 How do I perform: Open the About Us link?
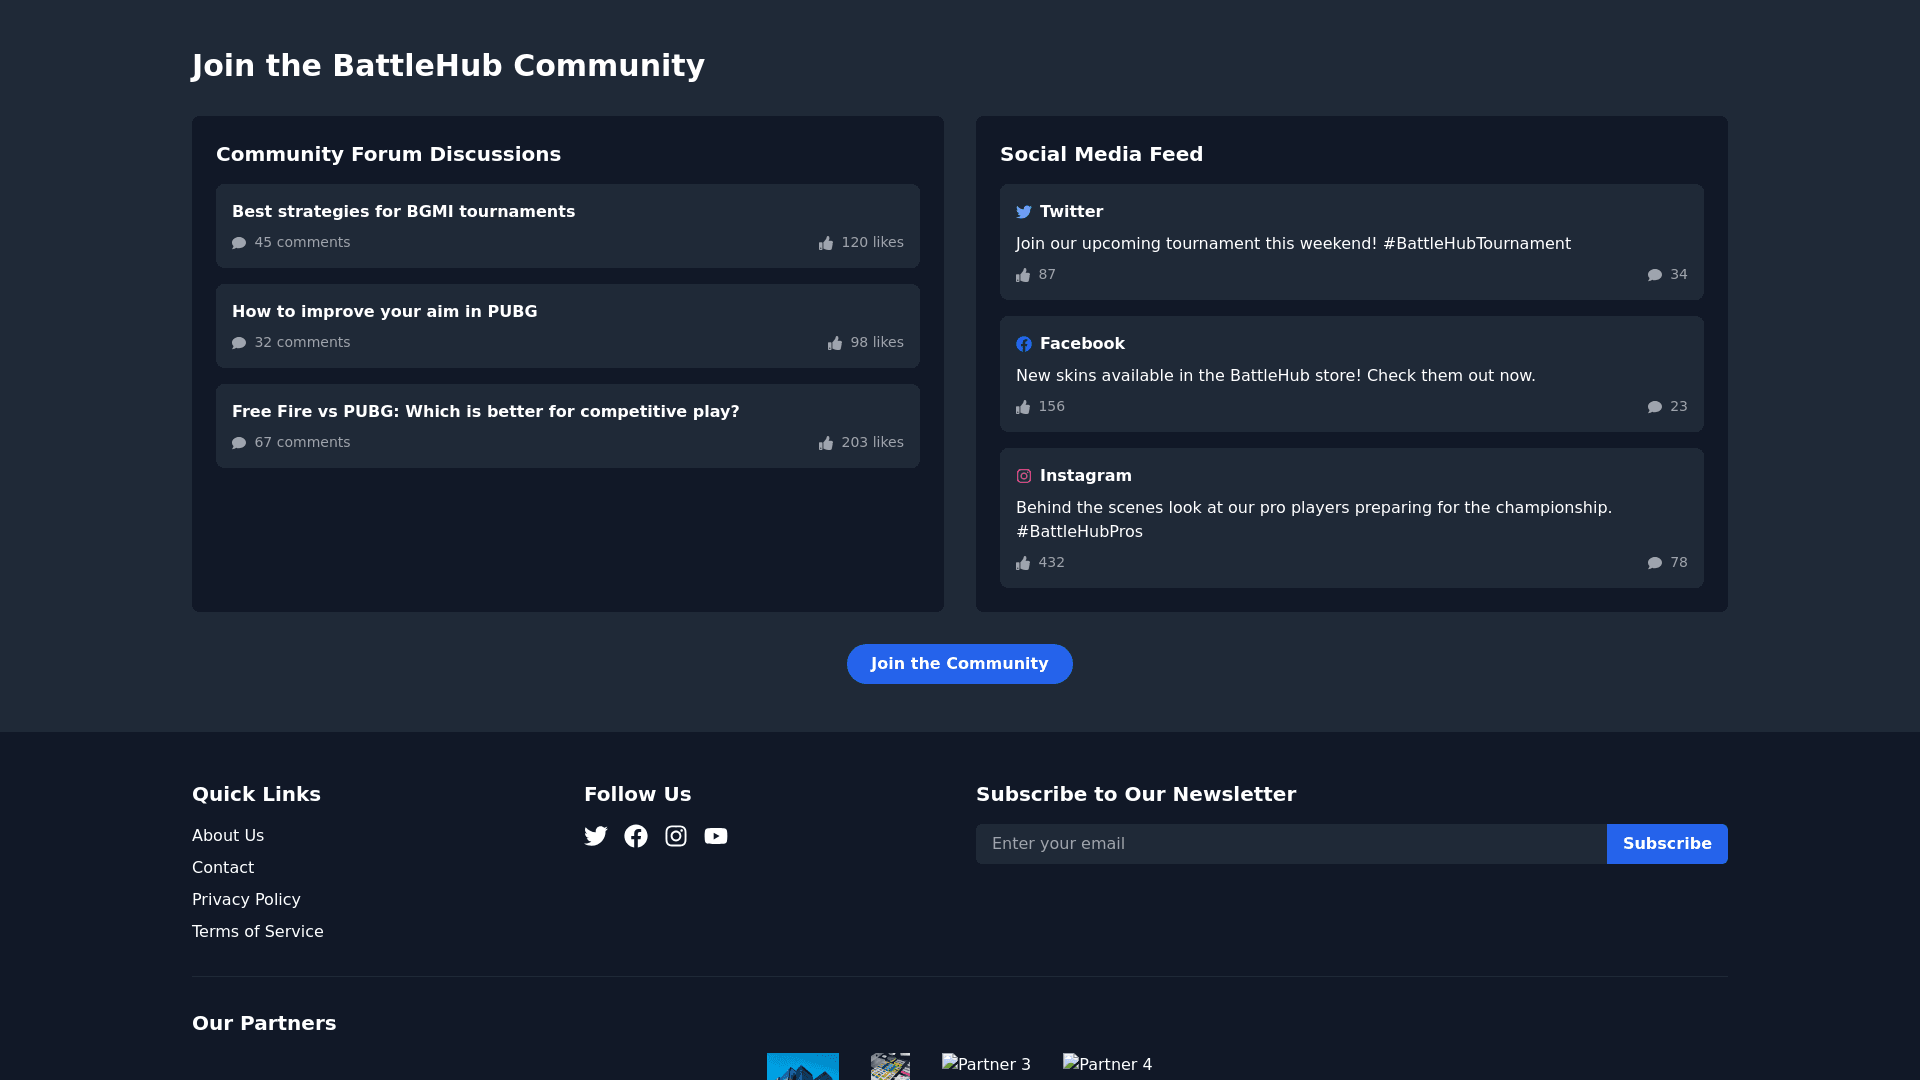pos(228,836)
